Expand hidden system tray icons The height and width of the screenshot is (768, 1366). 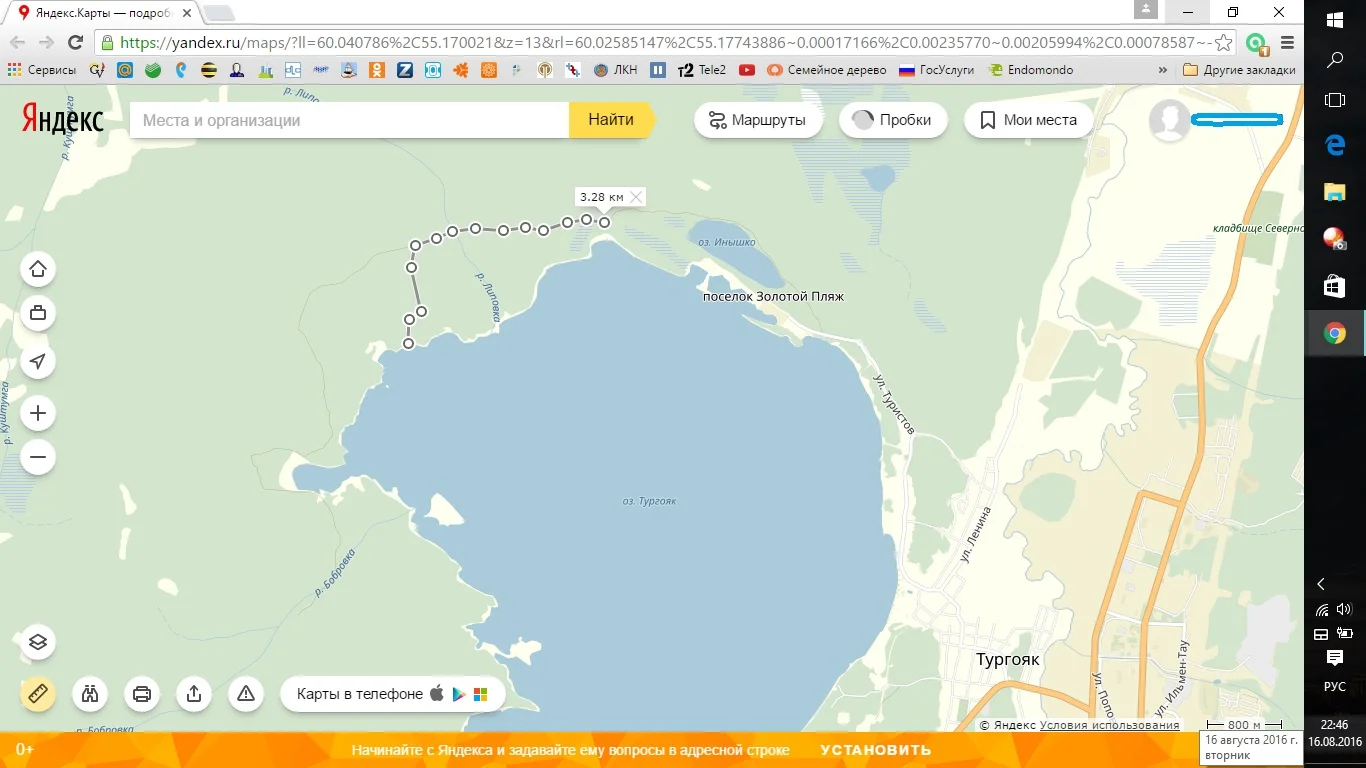(1321, 584)
